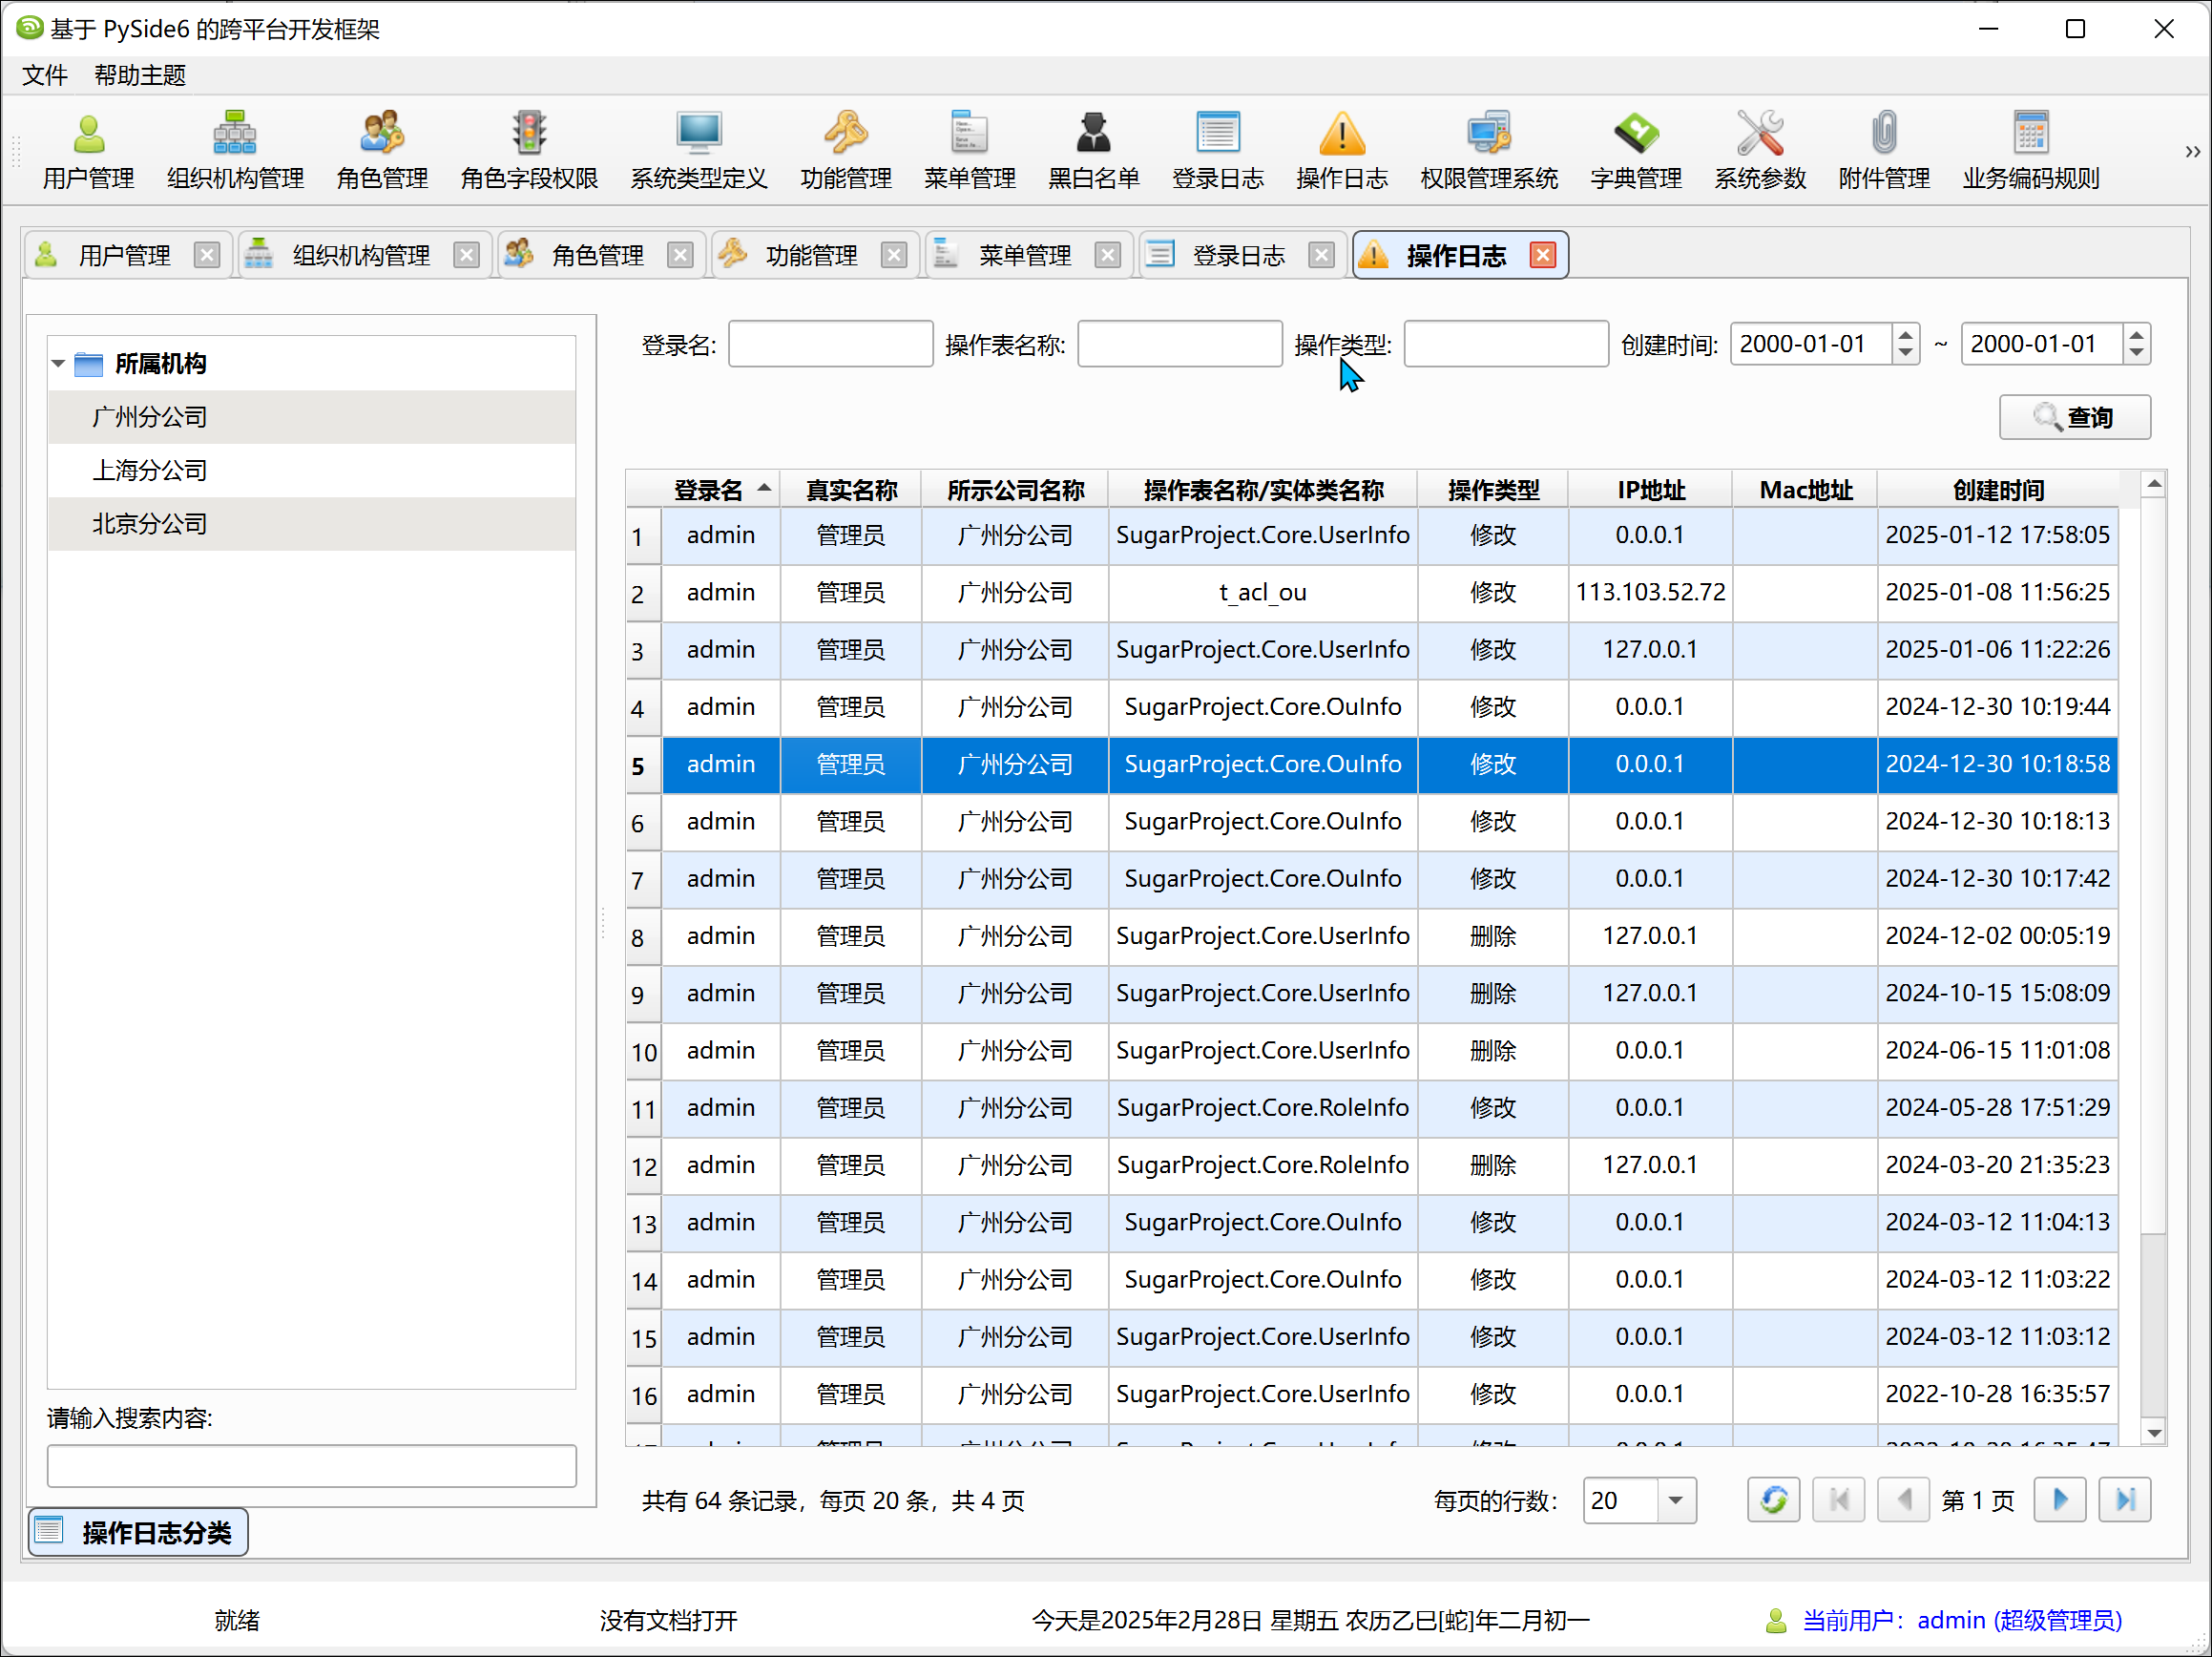Decrease the end 创建时间 date
This screenshot has width=2212, height=1657.
tap(2136, 352)
